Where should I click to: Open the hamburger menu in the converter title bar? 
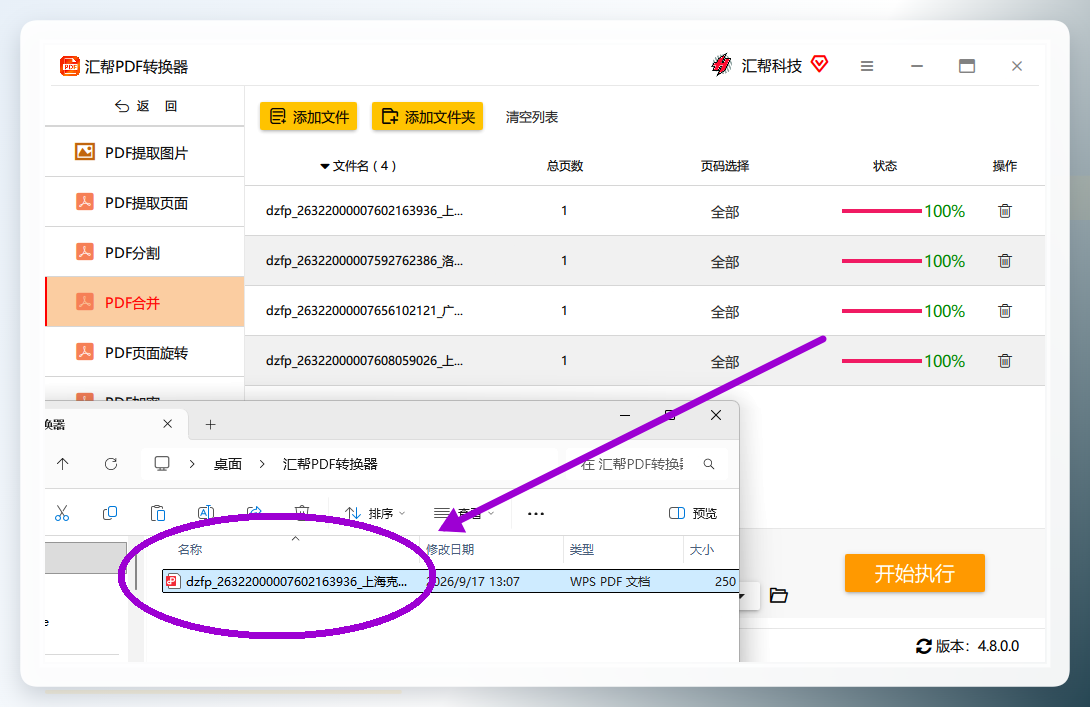(x=867, y=66)
